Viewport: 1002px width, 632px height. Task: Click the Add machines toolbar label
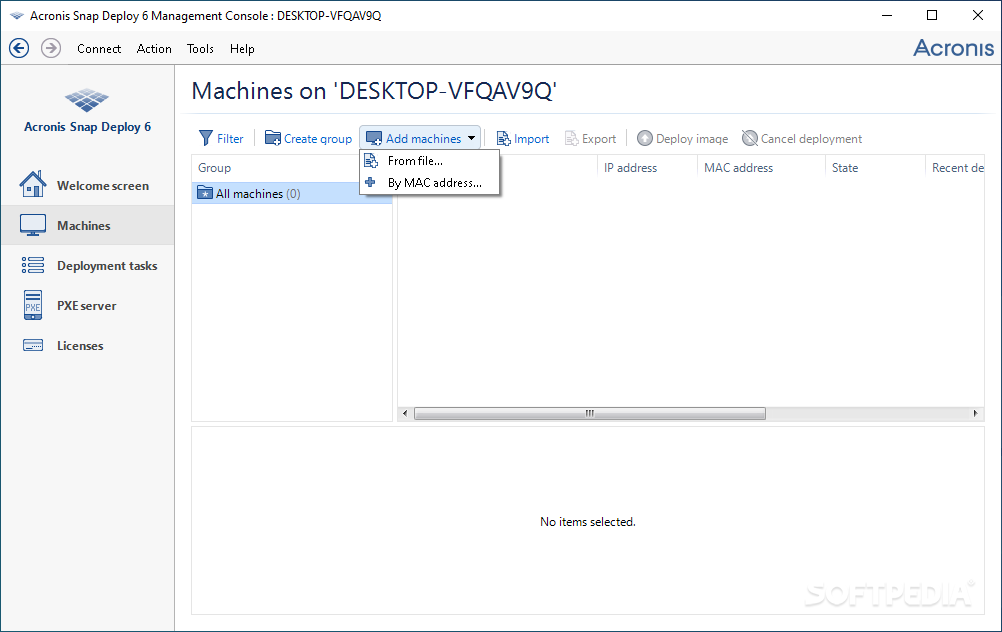coord(423,139)
